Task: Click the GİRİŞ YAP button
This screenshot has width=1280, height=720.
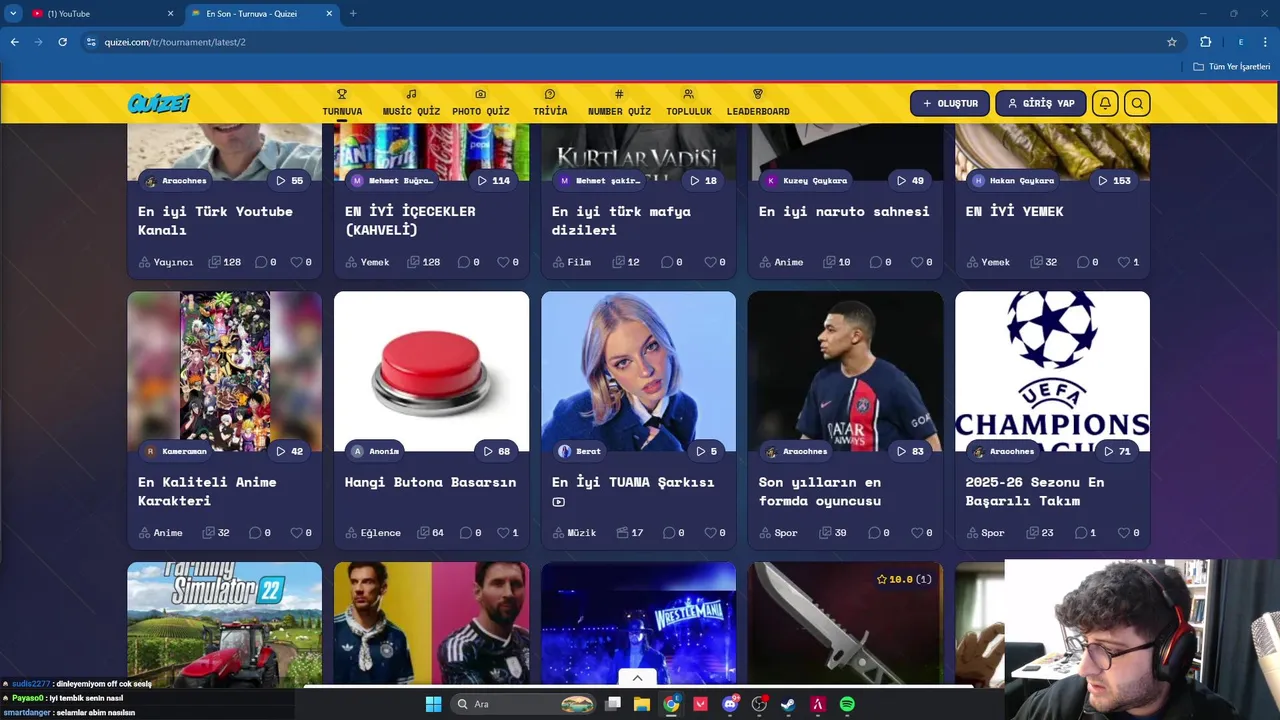Action: coord(1041,103)
